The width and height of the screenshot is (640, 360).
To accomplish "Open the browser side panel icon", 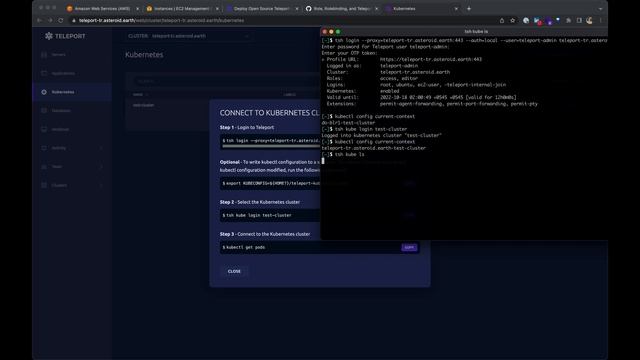I will click(x=579, y=20).
